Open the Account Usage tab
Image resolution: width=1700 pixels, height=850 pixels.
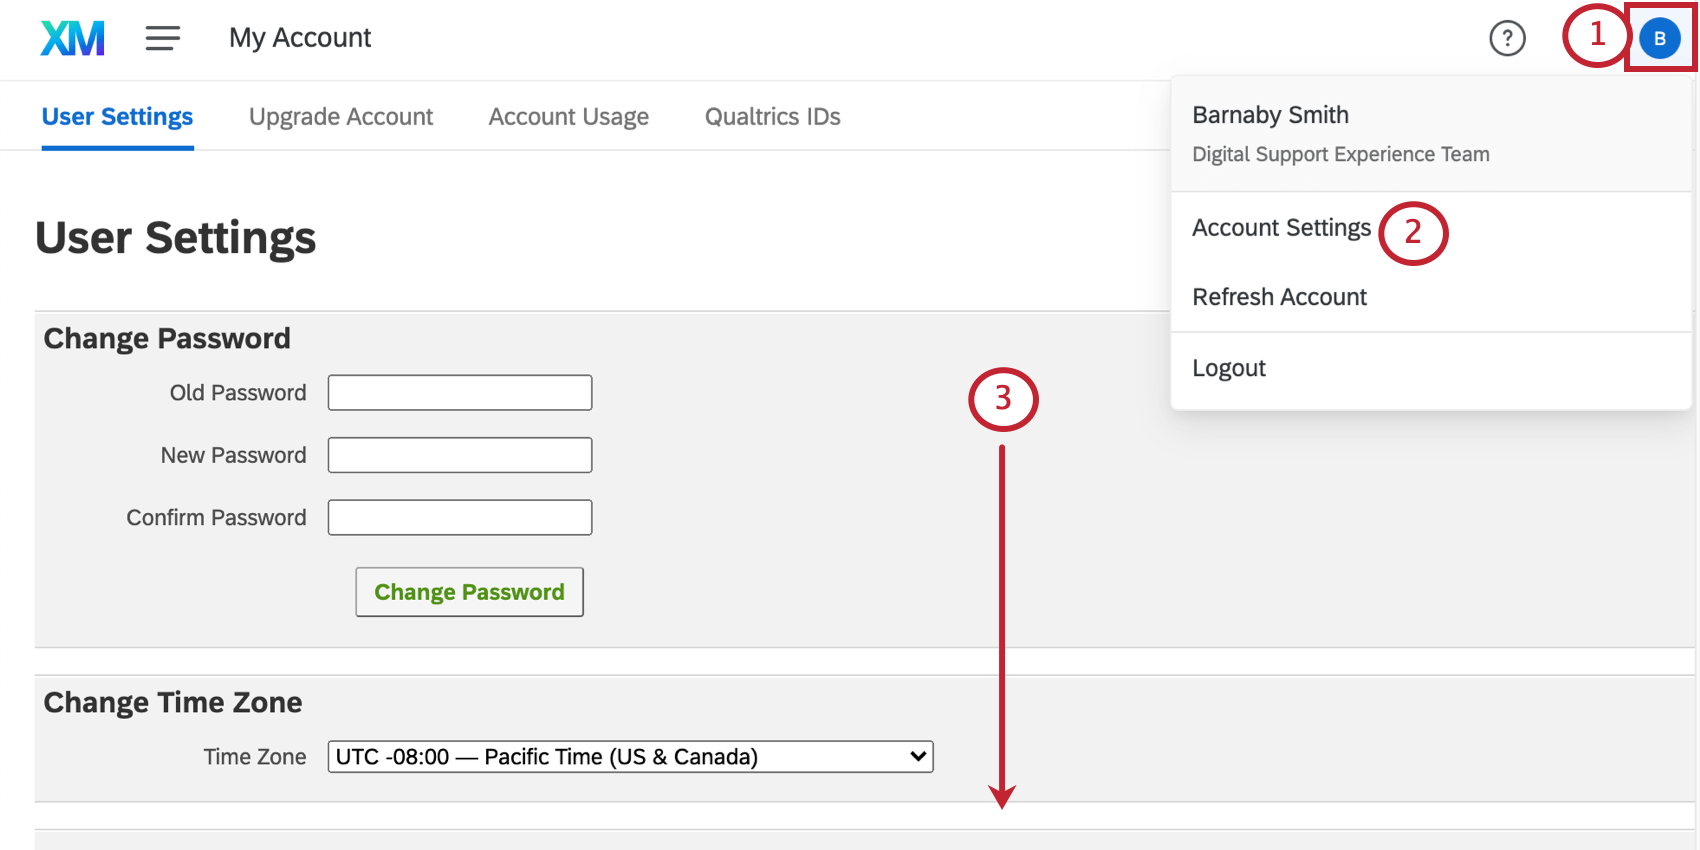(x=568, y=117)
